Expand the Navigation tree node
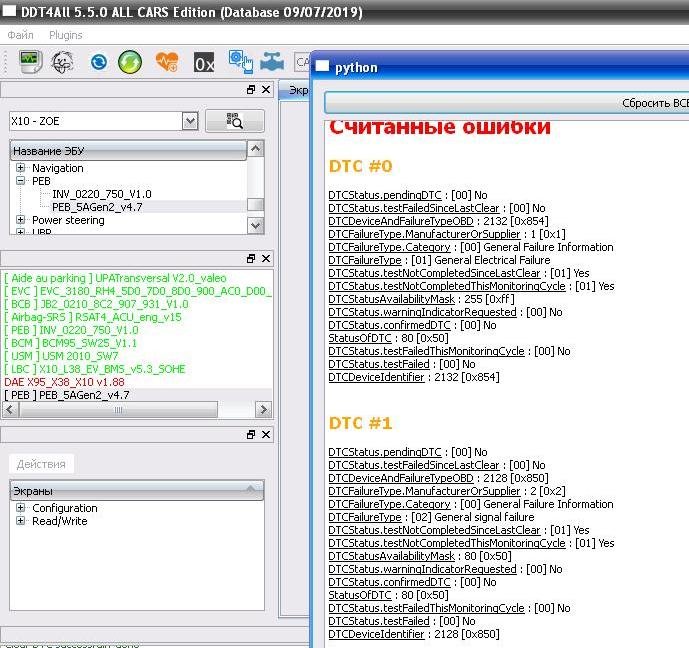The width and height of the screenshot is (689, 648). [x=21, y=168]
